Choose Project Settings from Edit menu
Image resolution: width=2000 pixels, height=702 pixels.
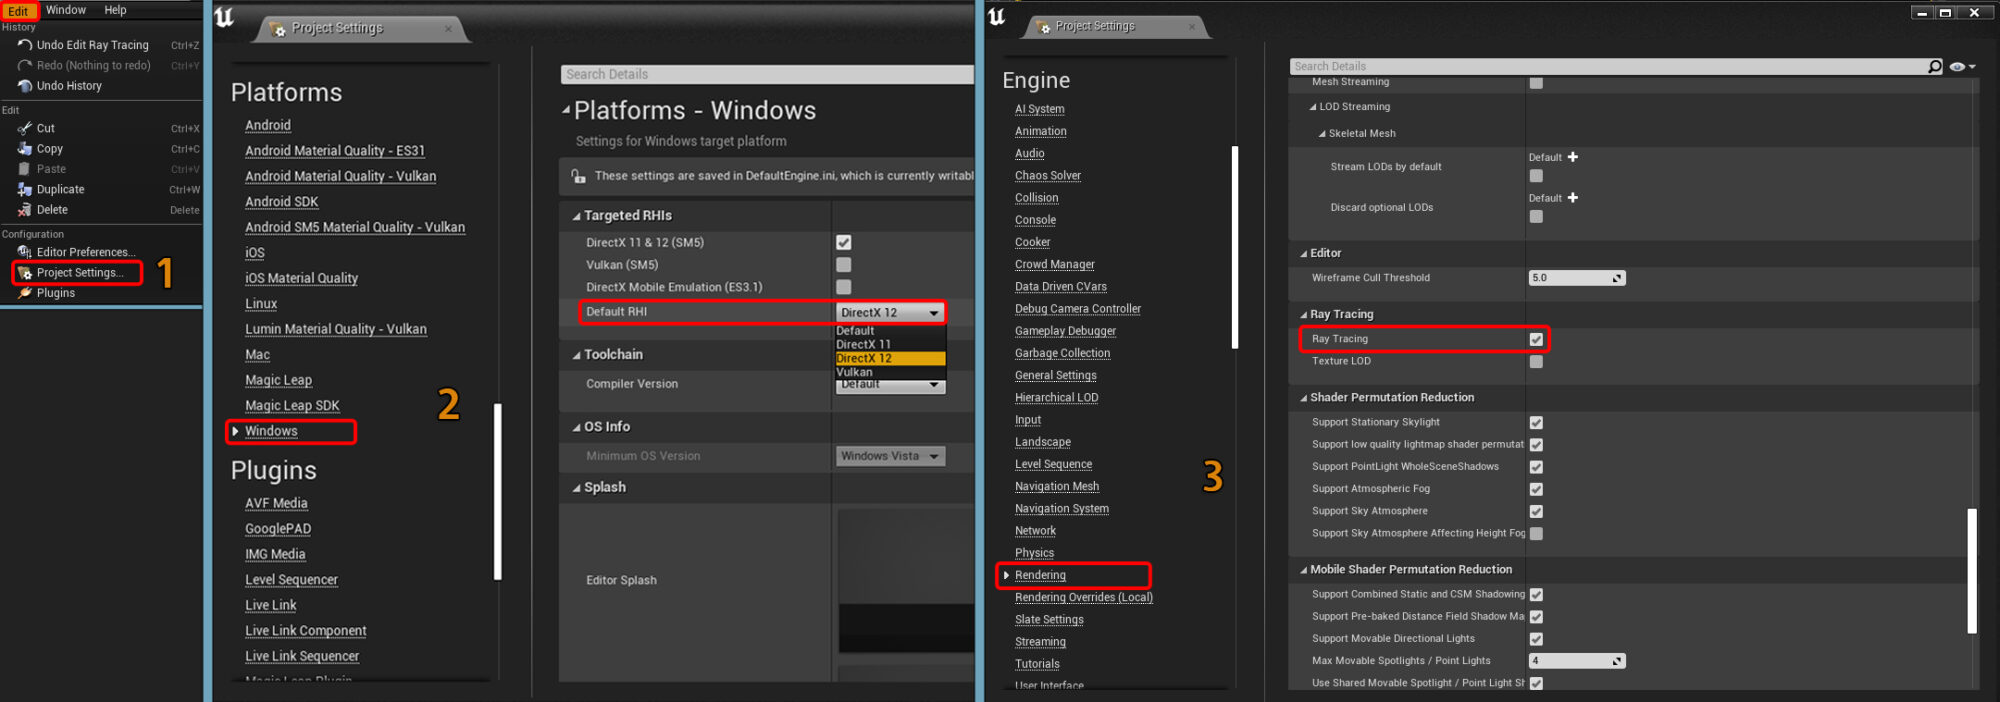click(80, 273)
